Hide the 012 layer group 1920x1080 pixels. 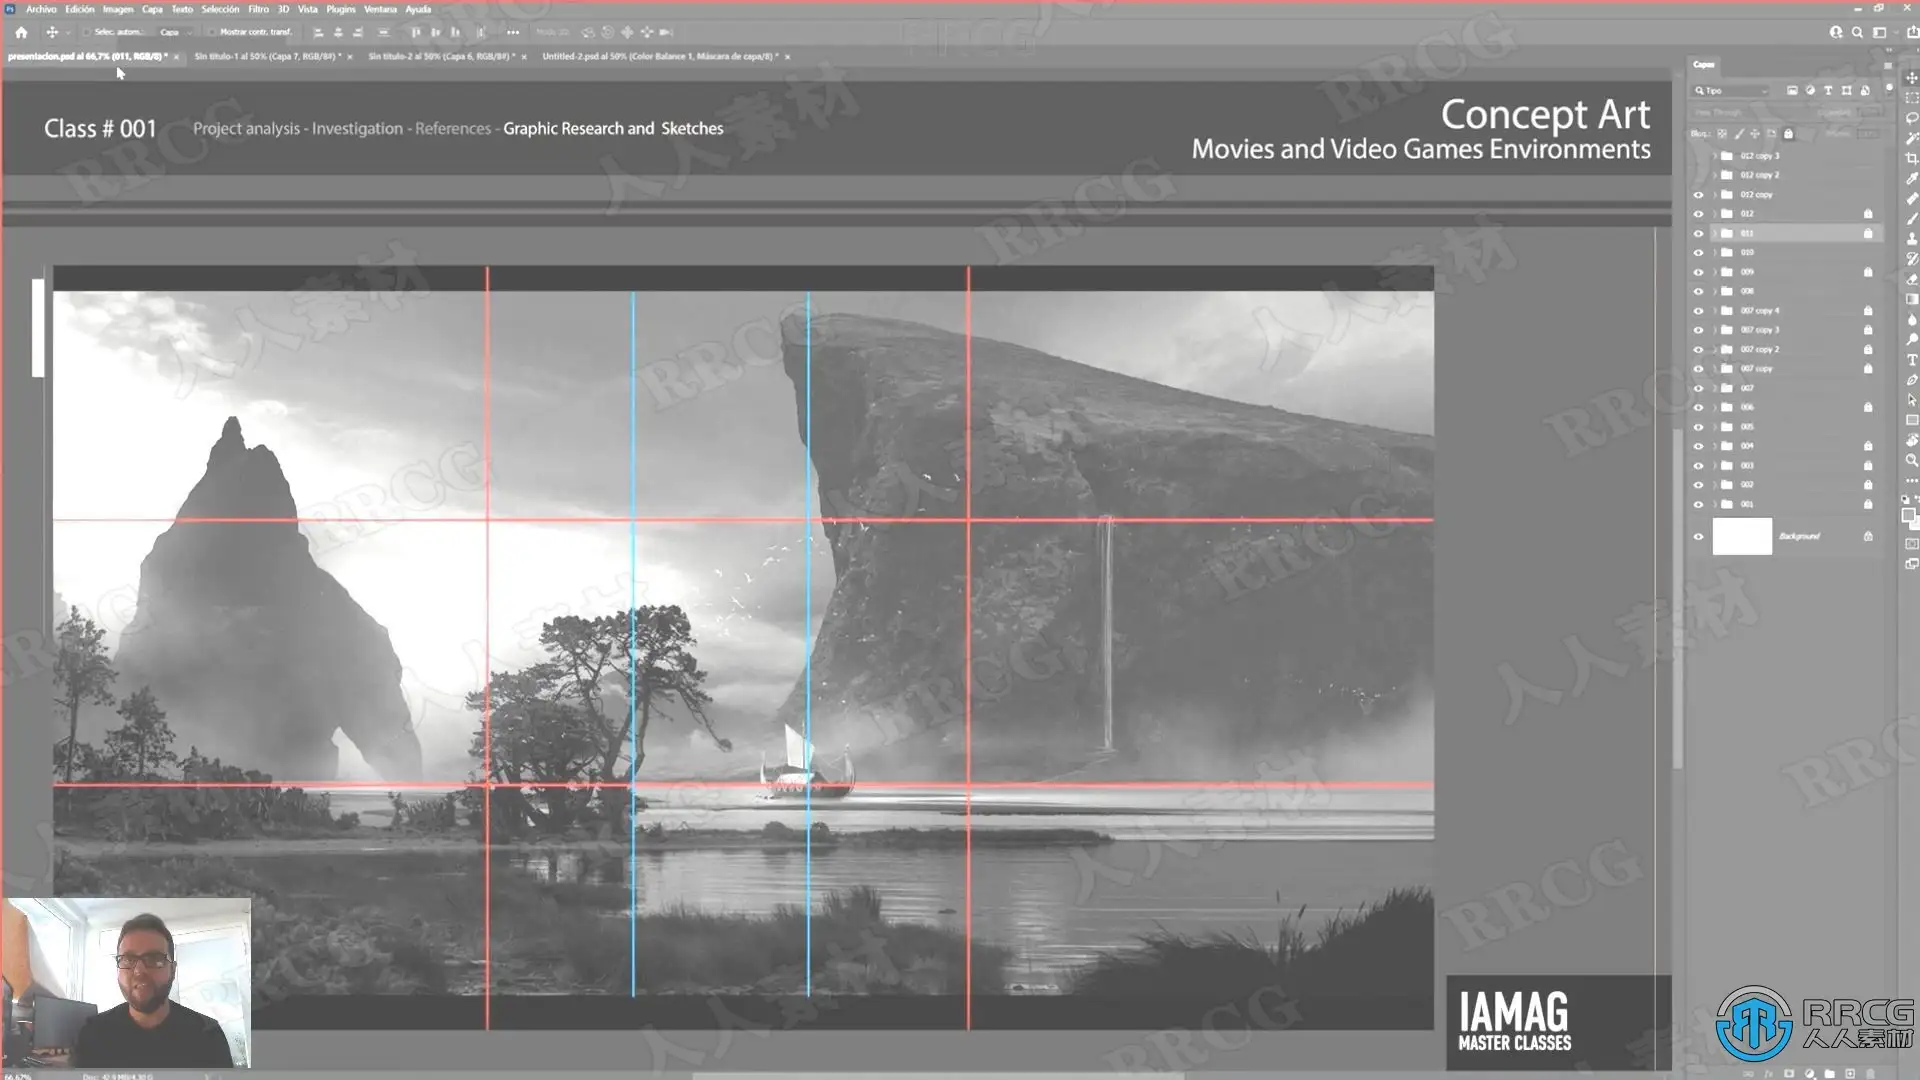click(x=1698, y=214)
